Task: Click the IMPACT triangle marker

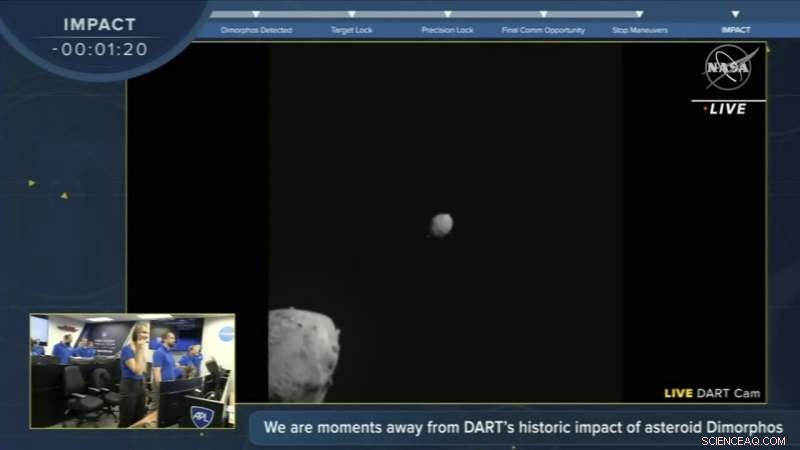Action: 735,14
